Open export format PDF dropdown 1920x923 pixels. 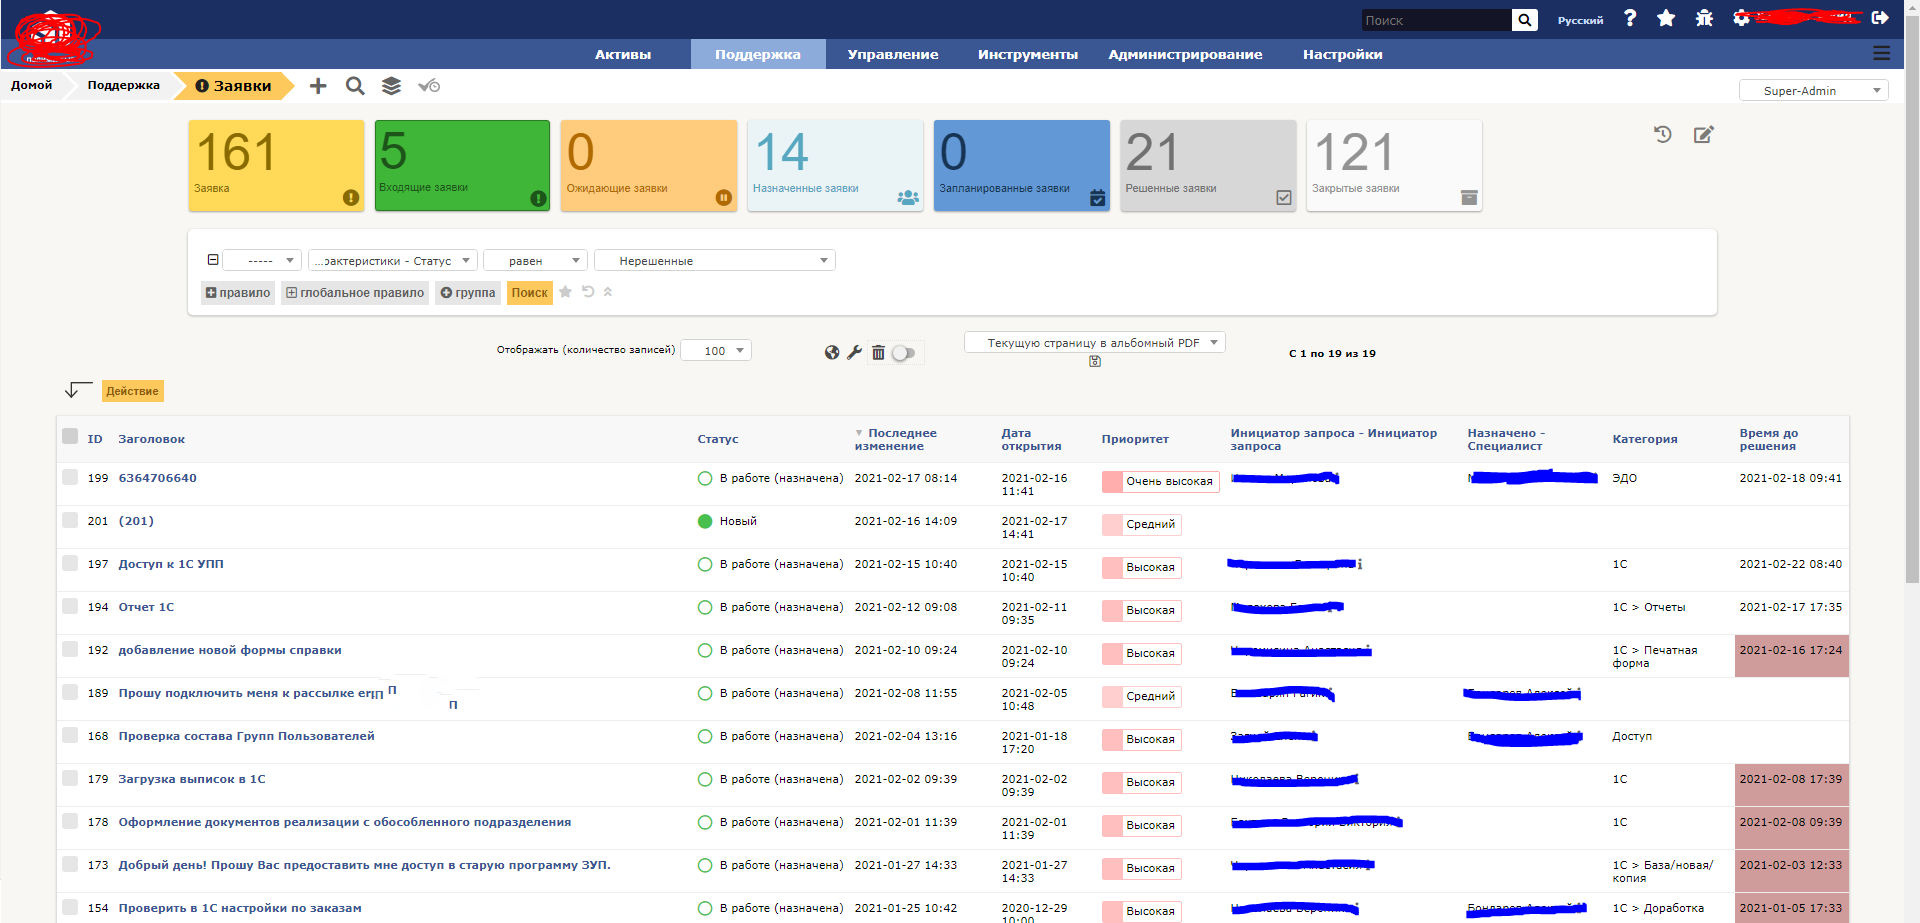(x=1094, y=342)
